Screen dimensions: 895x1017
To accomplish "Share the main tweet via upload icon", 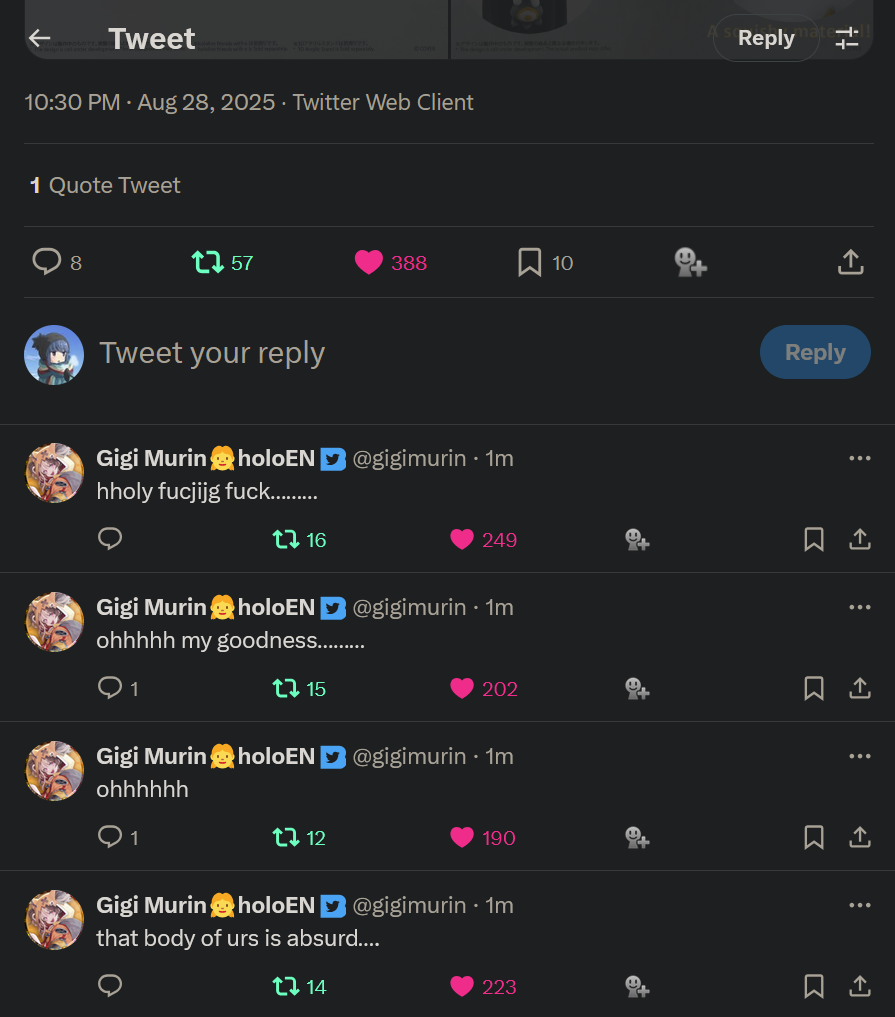I will [x=850, y=262].
